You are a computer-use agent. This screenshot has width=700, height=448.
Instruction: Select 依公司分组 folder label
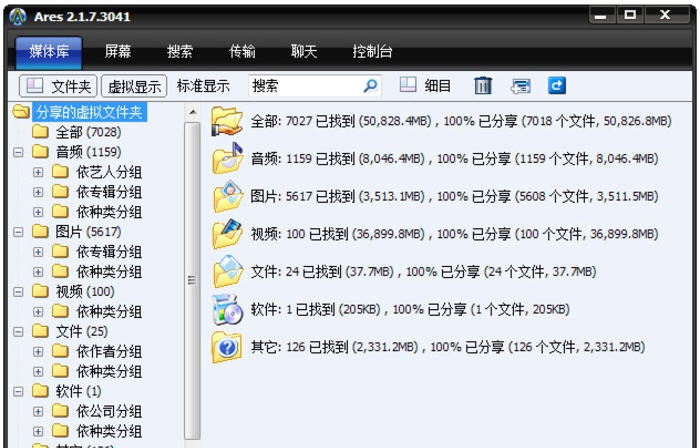point(109,411)
